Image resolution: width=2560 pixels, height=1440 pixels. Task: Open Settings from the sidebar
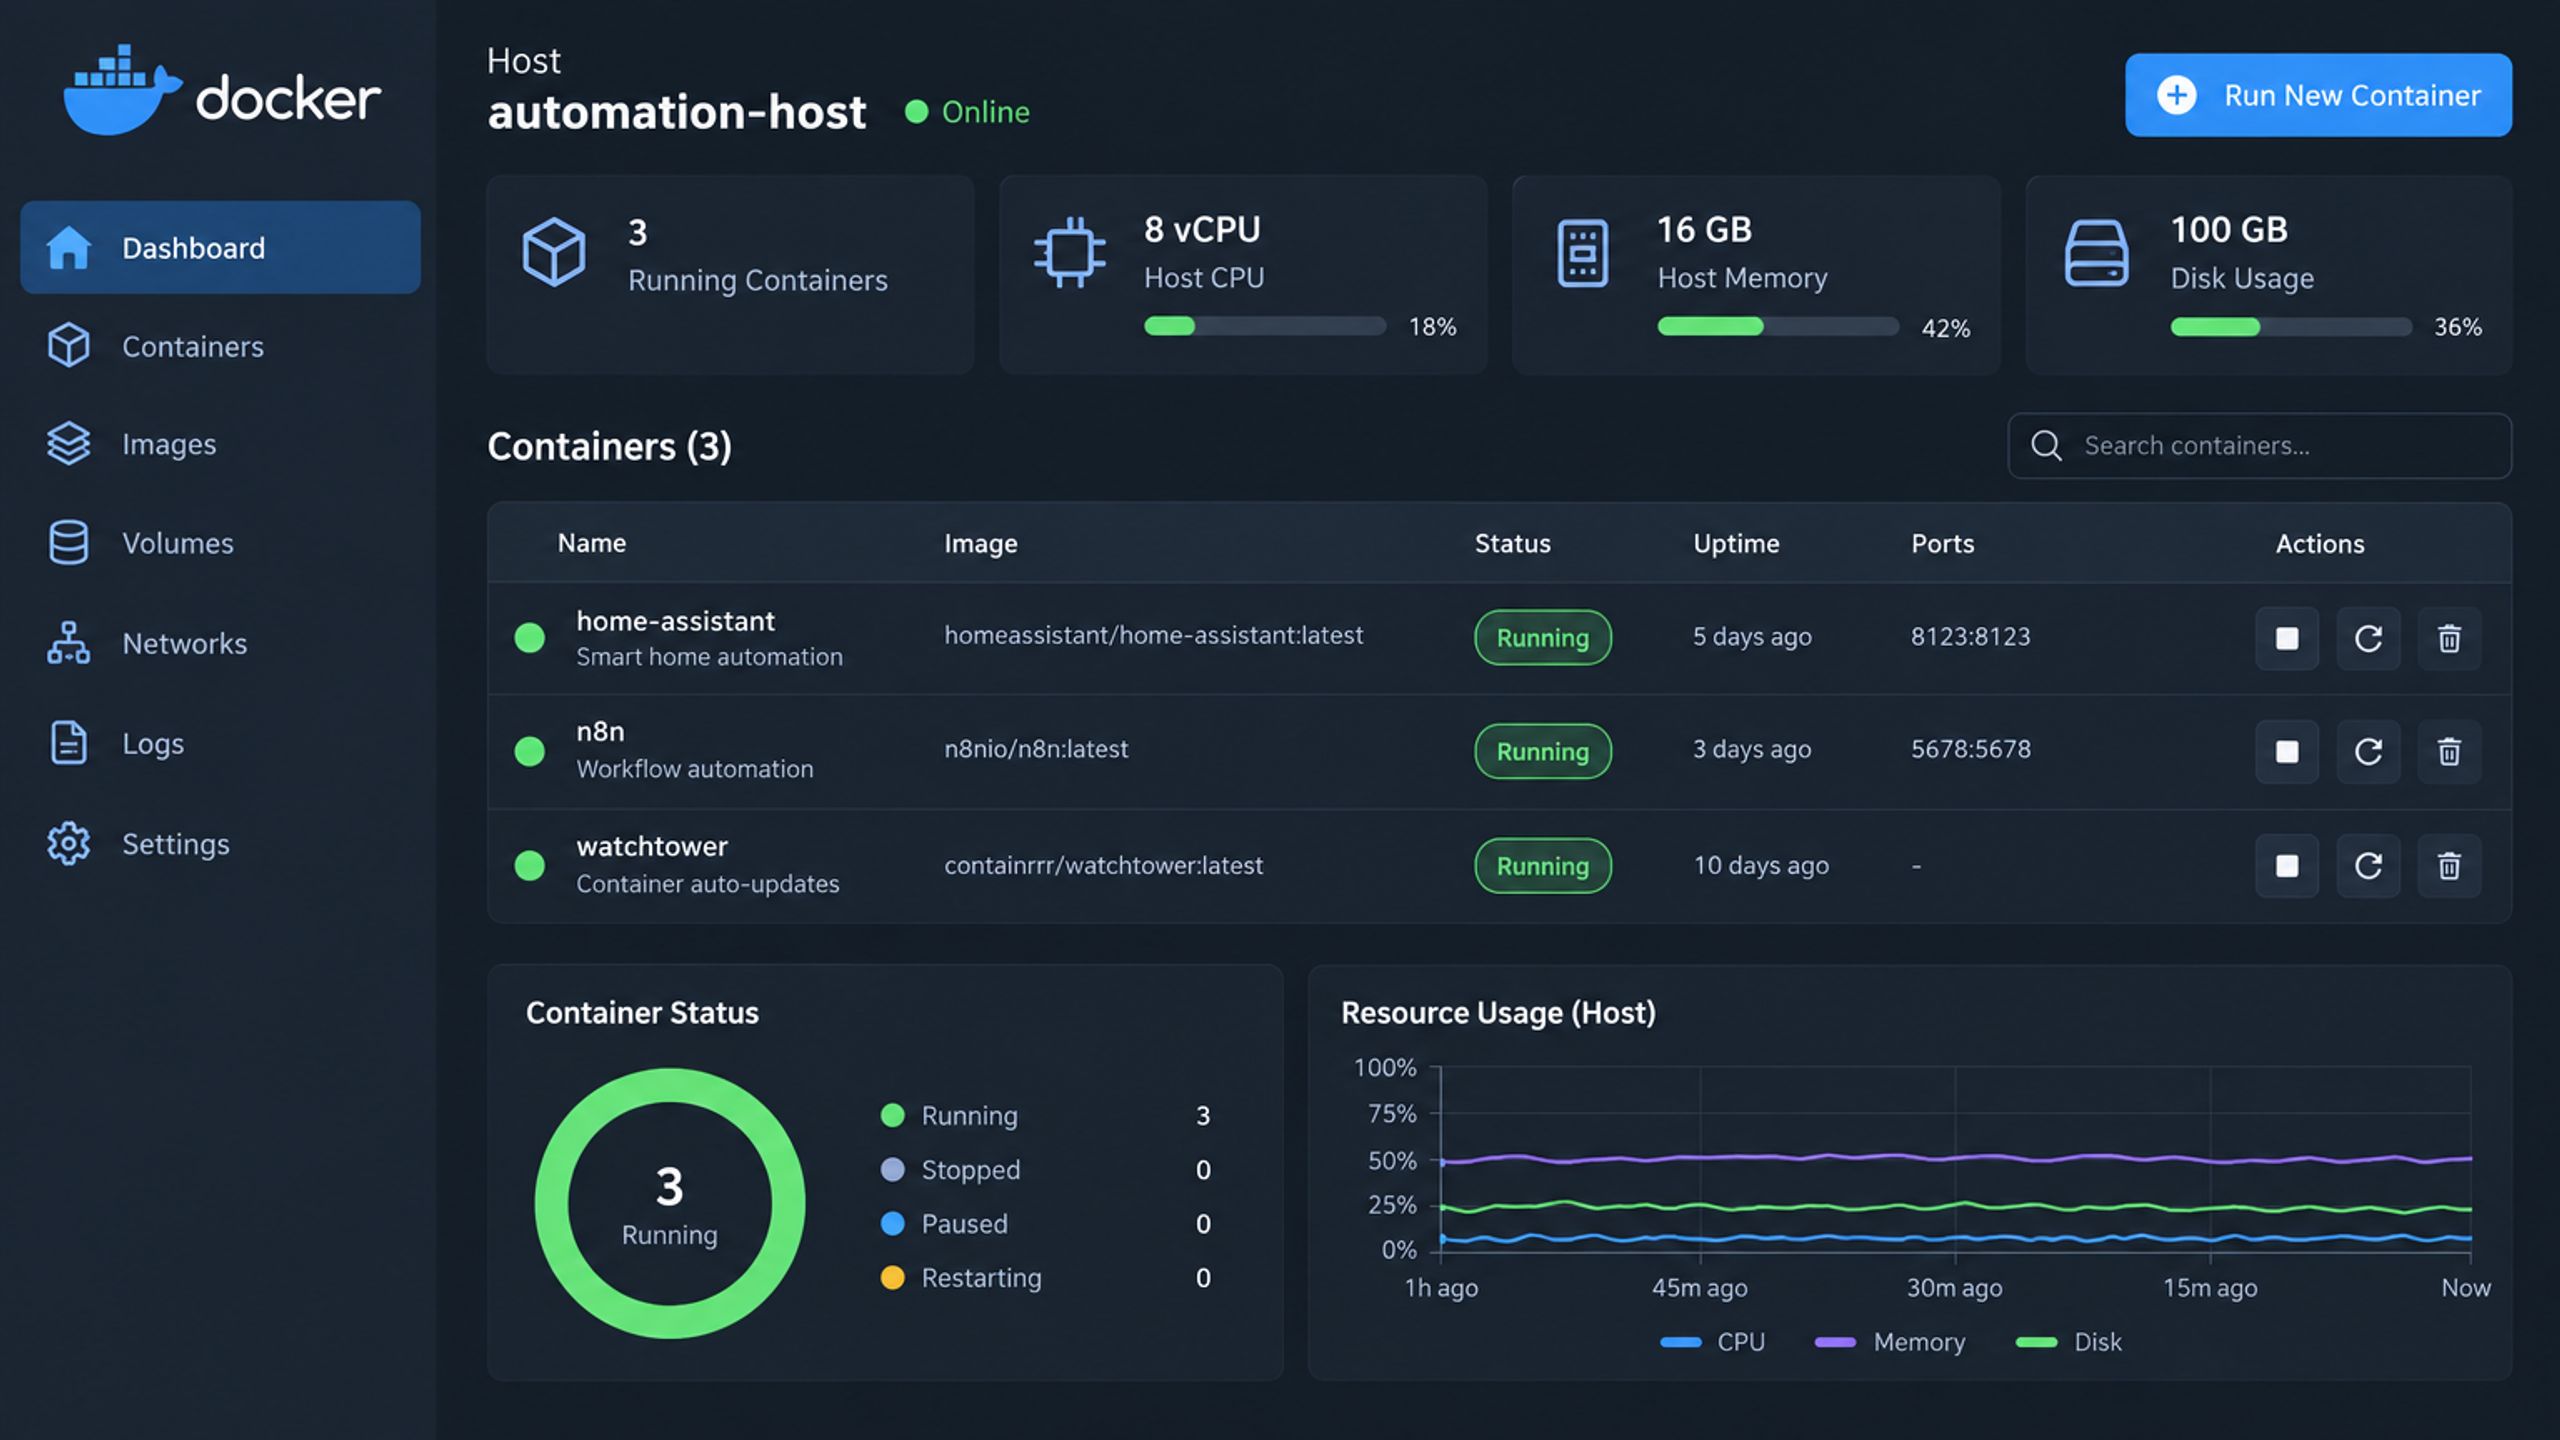tap(220, 843)
